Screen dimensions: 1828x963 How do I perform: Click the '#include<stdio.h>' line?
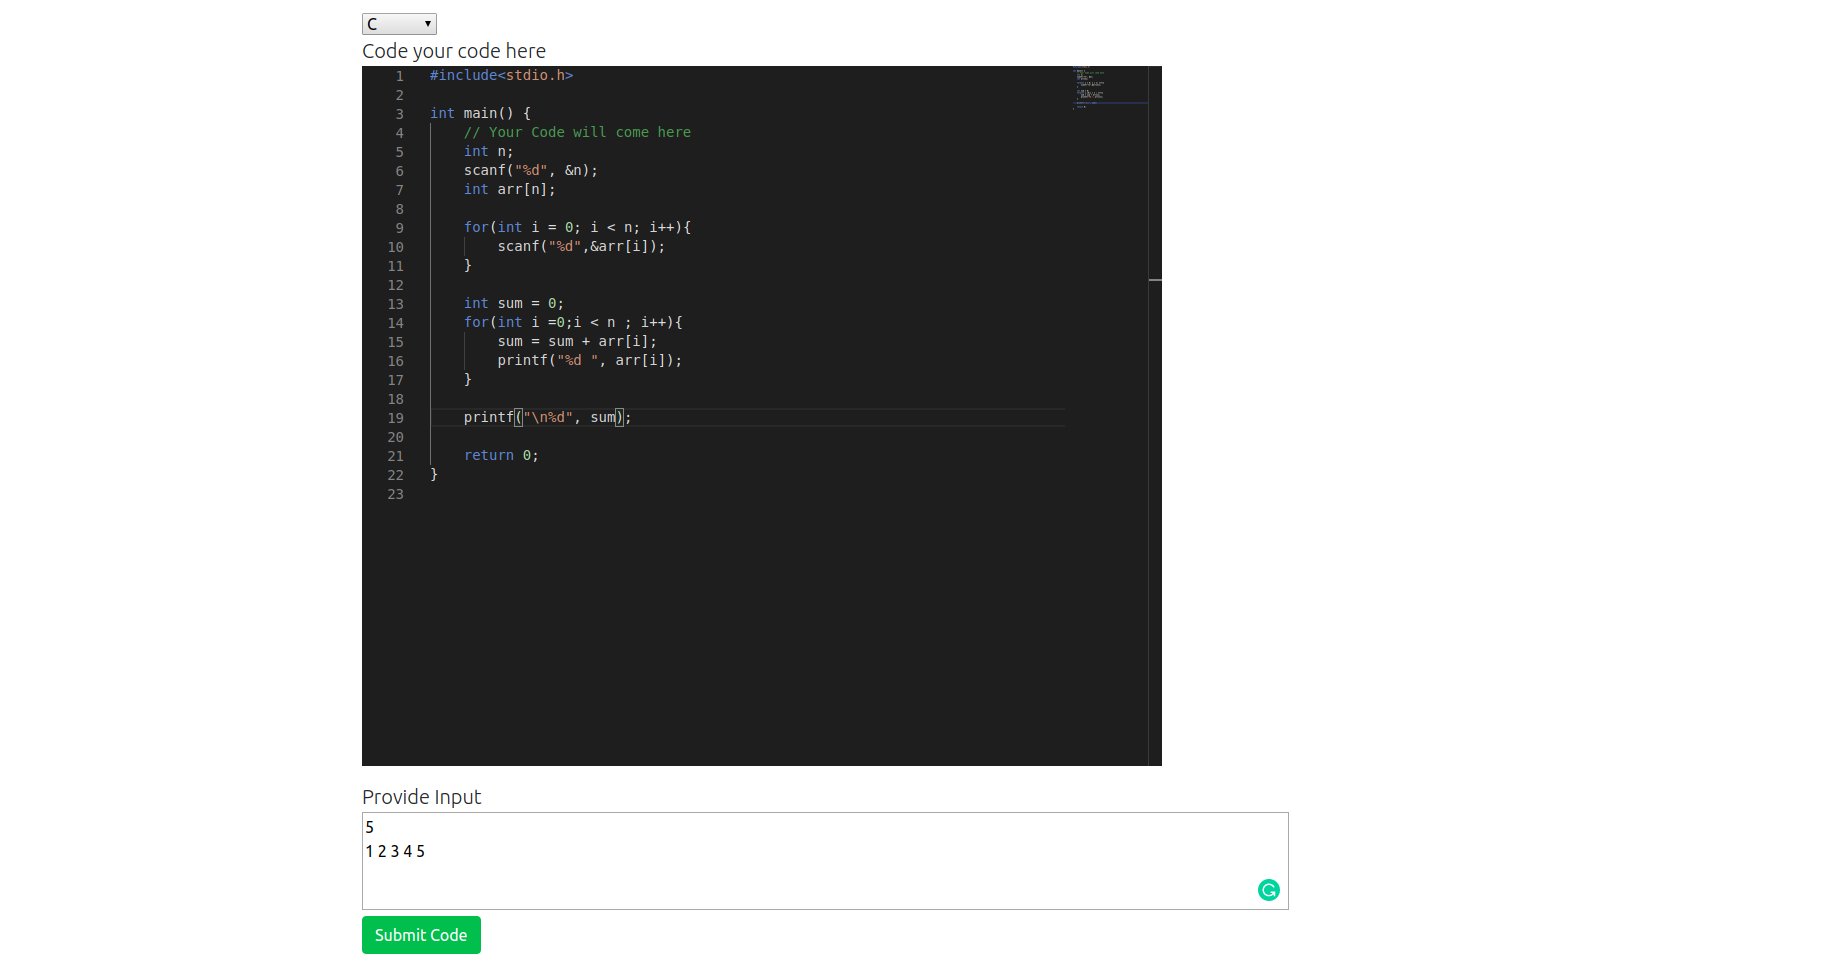coord(501,75)
